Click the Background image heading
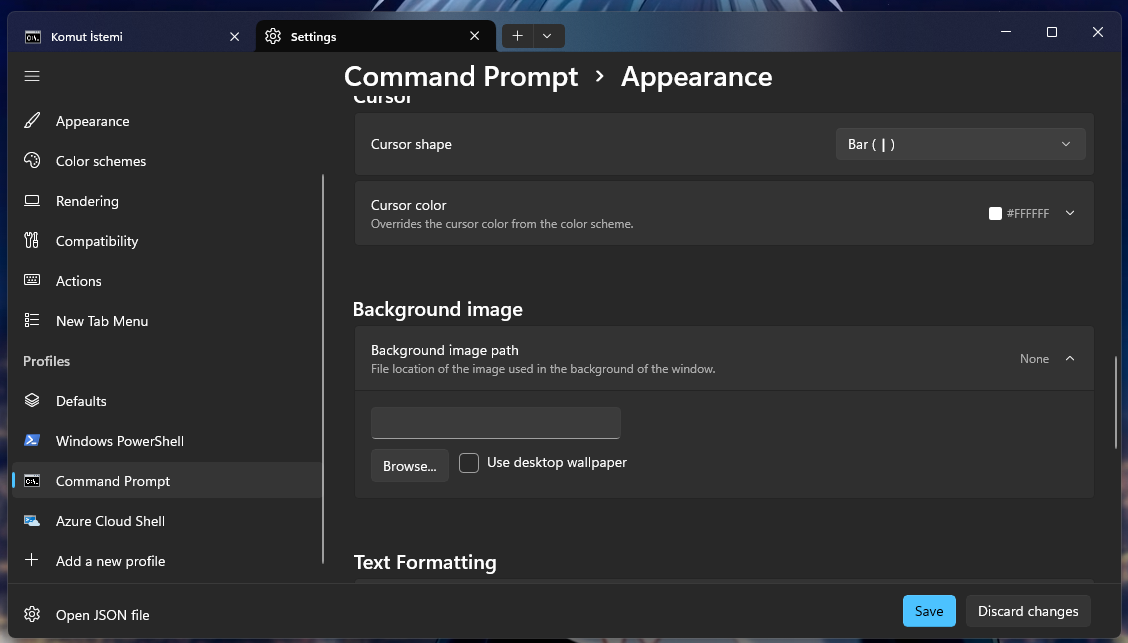1128x643 pixels. pyautogui.click(x=437, y=309)
